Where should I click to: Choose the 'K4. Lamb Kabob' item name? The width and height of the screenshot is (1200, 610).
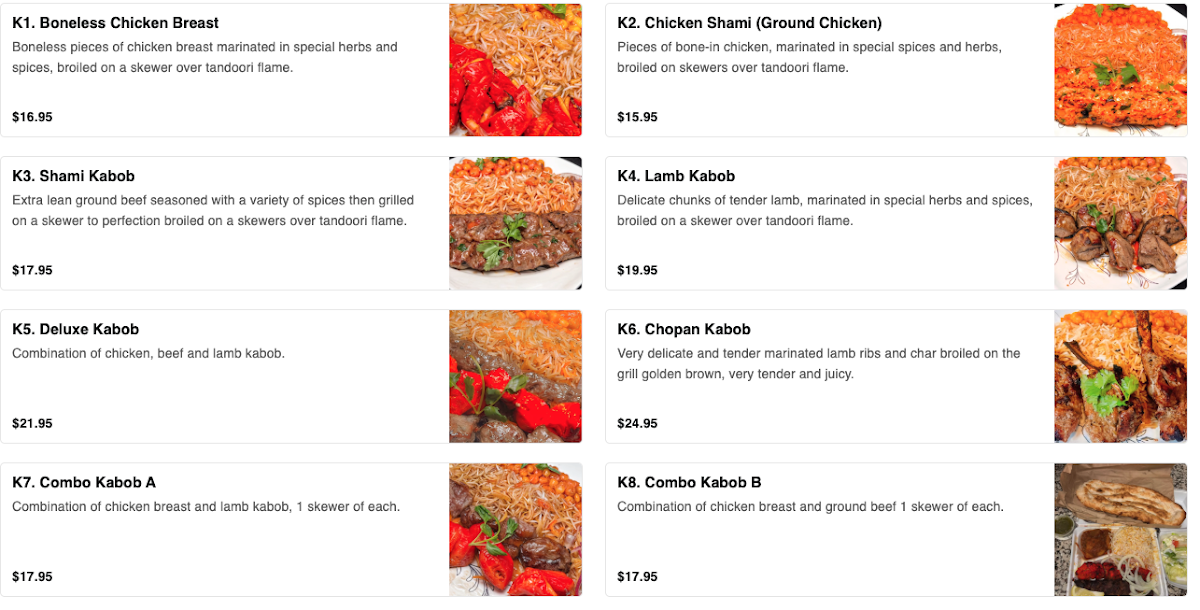click(676, 176)
